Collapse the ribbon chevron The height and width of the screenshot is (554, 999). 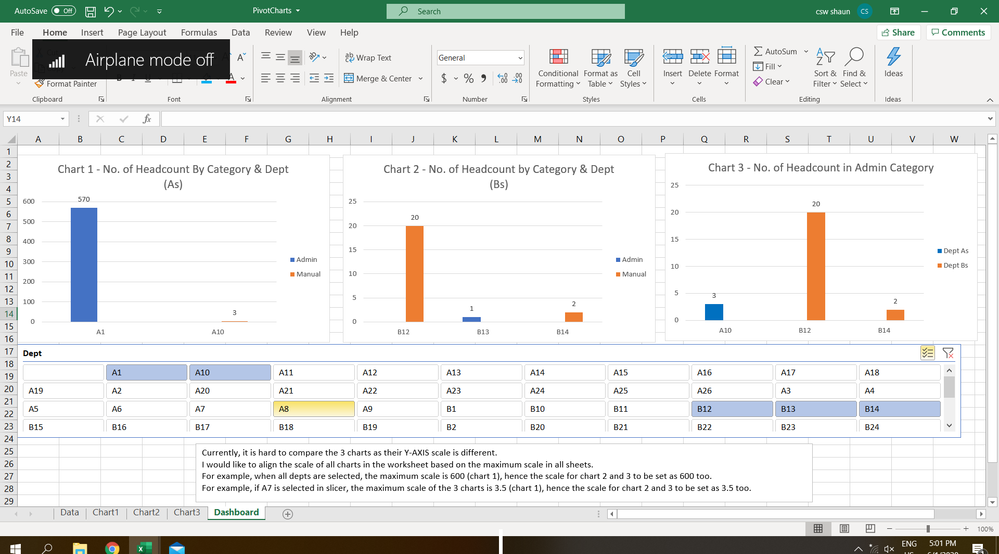(989, 100)
